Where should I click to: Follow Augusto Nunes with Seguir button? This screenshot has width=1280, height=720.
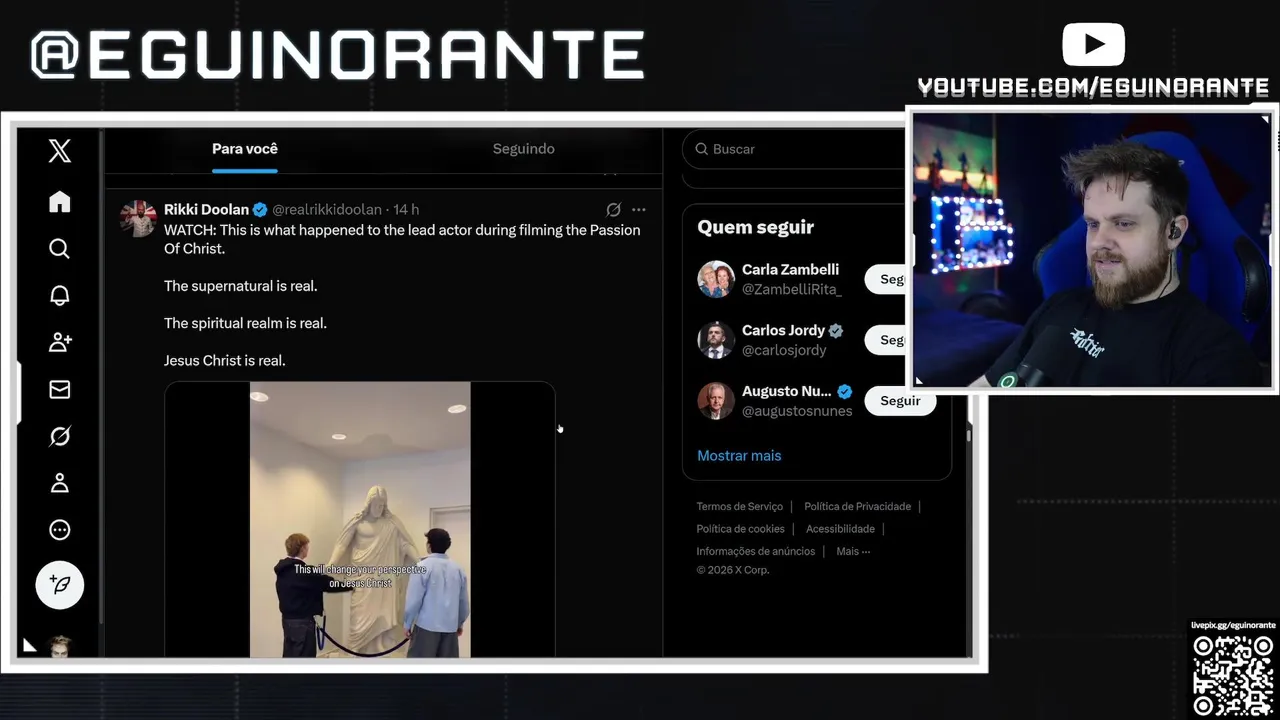(900, 401)
